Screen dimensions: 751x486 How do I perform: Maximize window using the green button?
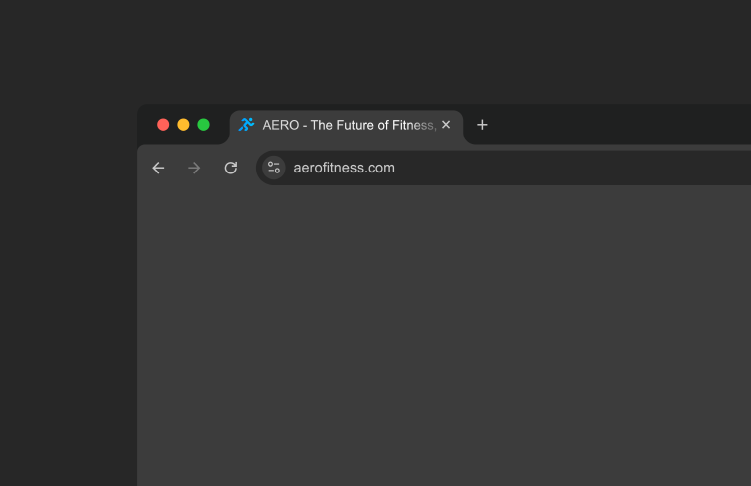203,125
